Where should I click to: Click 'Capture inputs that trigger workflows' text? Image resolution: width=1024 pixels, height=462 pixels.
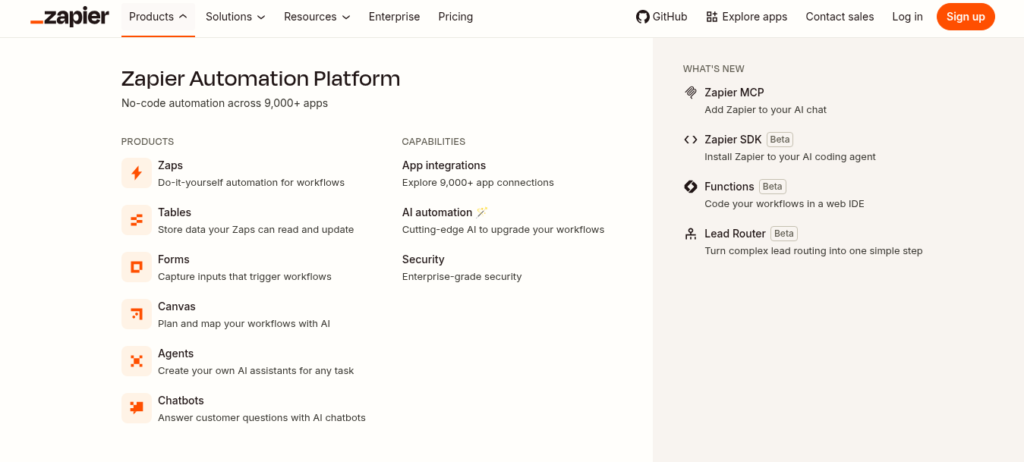pyautogui.click(x=245, y=277)
